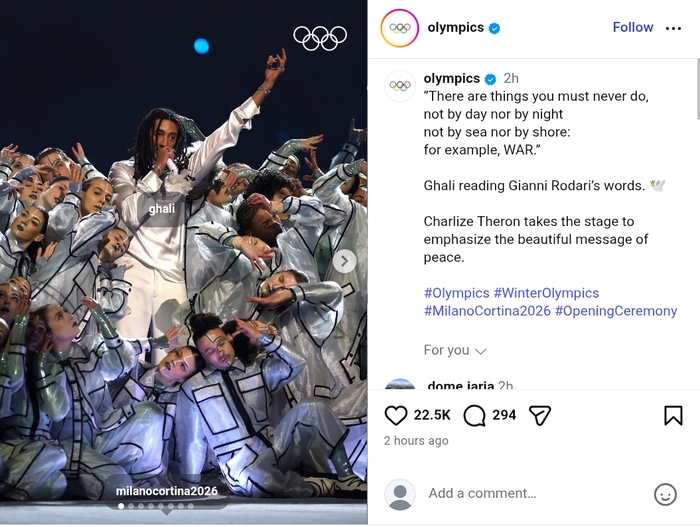This screenshot has height=527, width=700.
Task: Open #MilanoCortina2026 hashtag link
Action: [x=487, y=311]
